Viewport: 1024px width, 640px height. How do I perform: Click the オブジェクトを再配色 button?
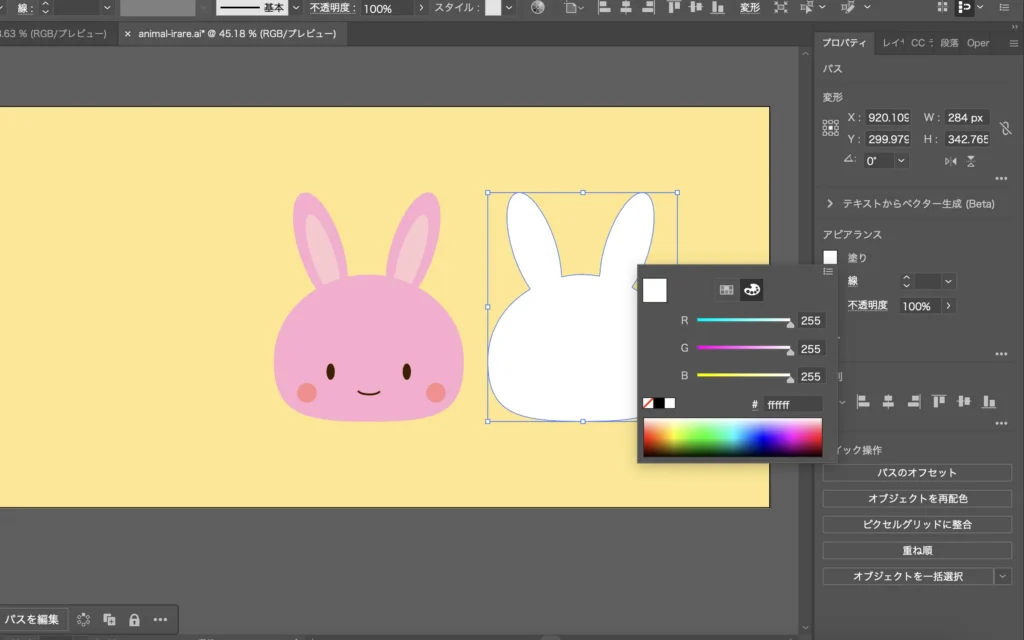[917, 498]
